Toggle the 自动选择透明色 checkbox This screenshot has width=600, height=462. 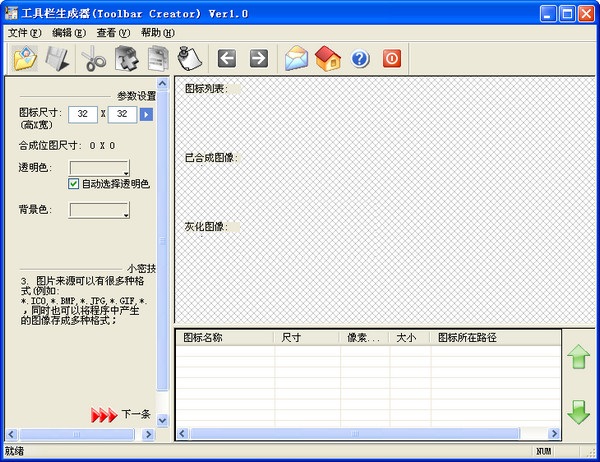pos(74,184)
